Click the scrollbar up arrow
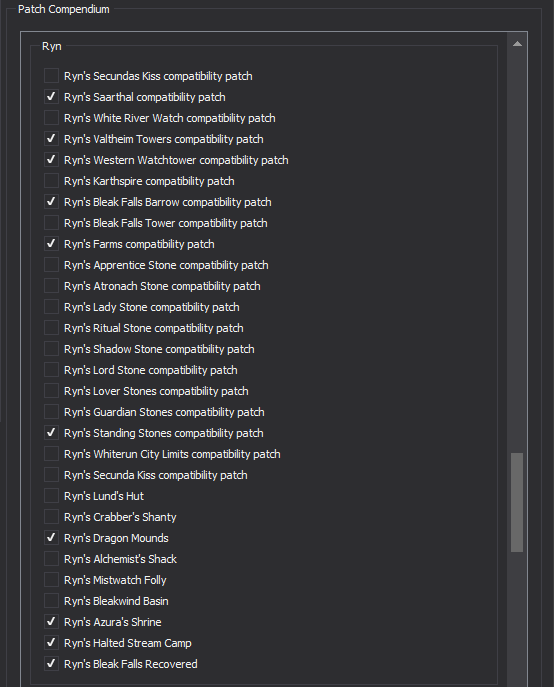Screen dimensions: 554x687 (x=517, y=43)
